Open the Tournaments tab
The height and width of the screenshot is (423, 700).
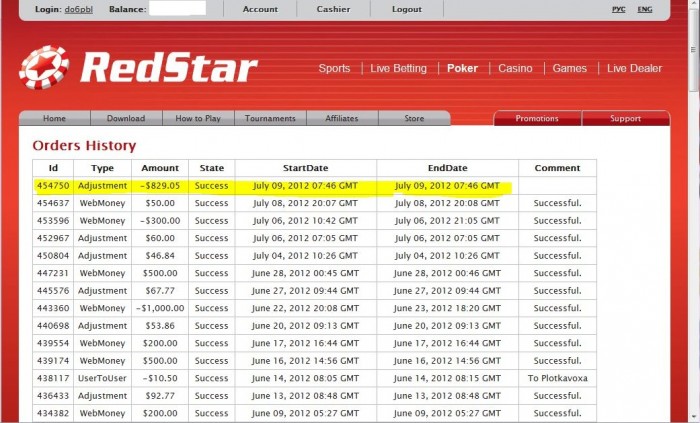270,118
